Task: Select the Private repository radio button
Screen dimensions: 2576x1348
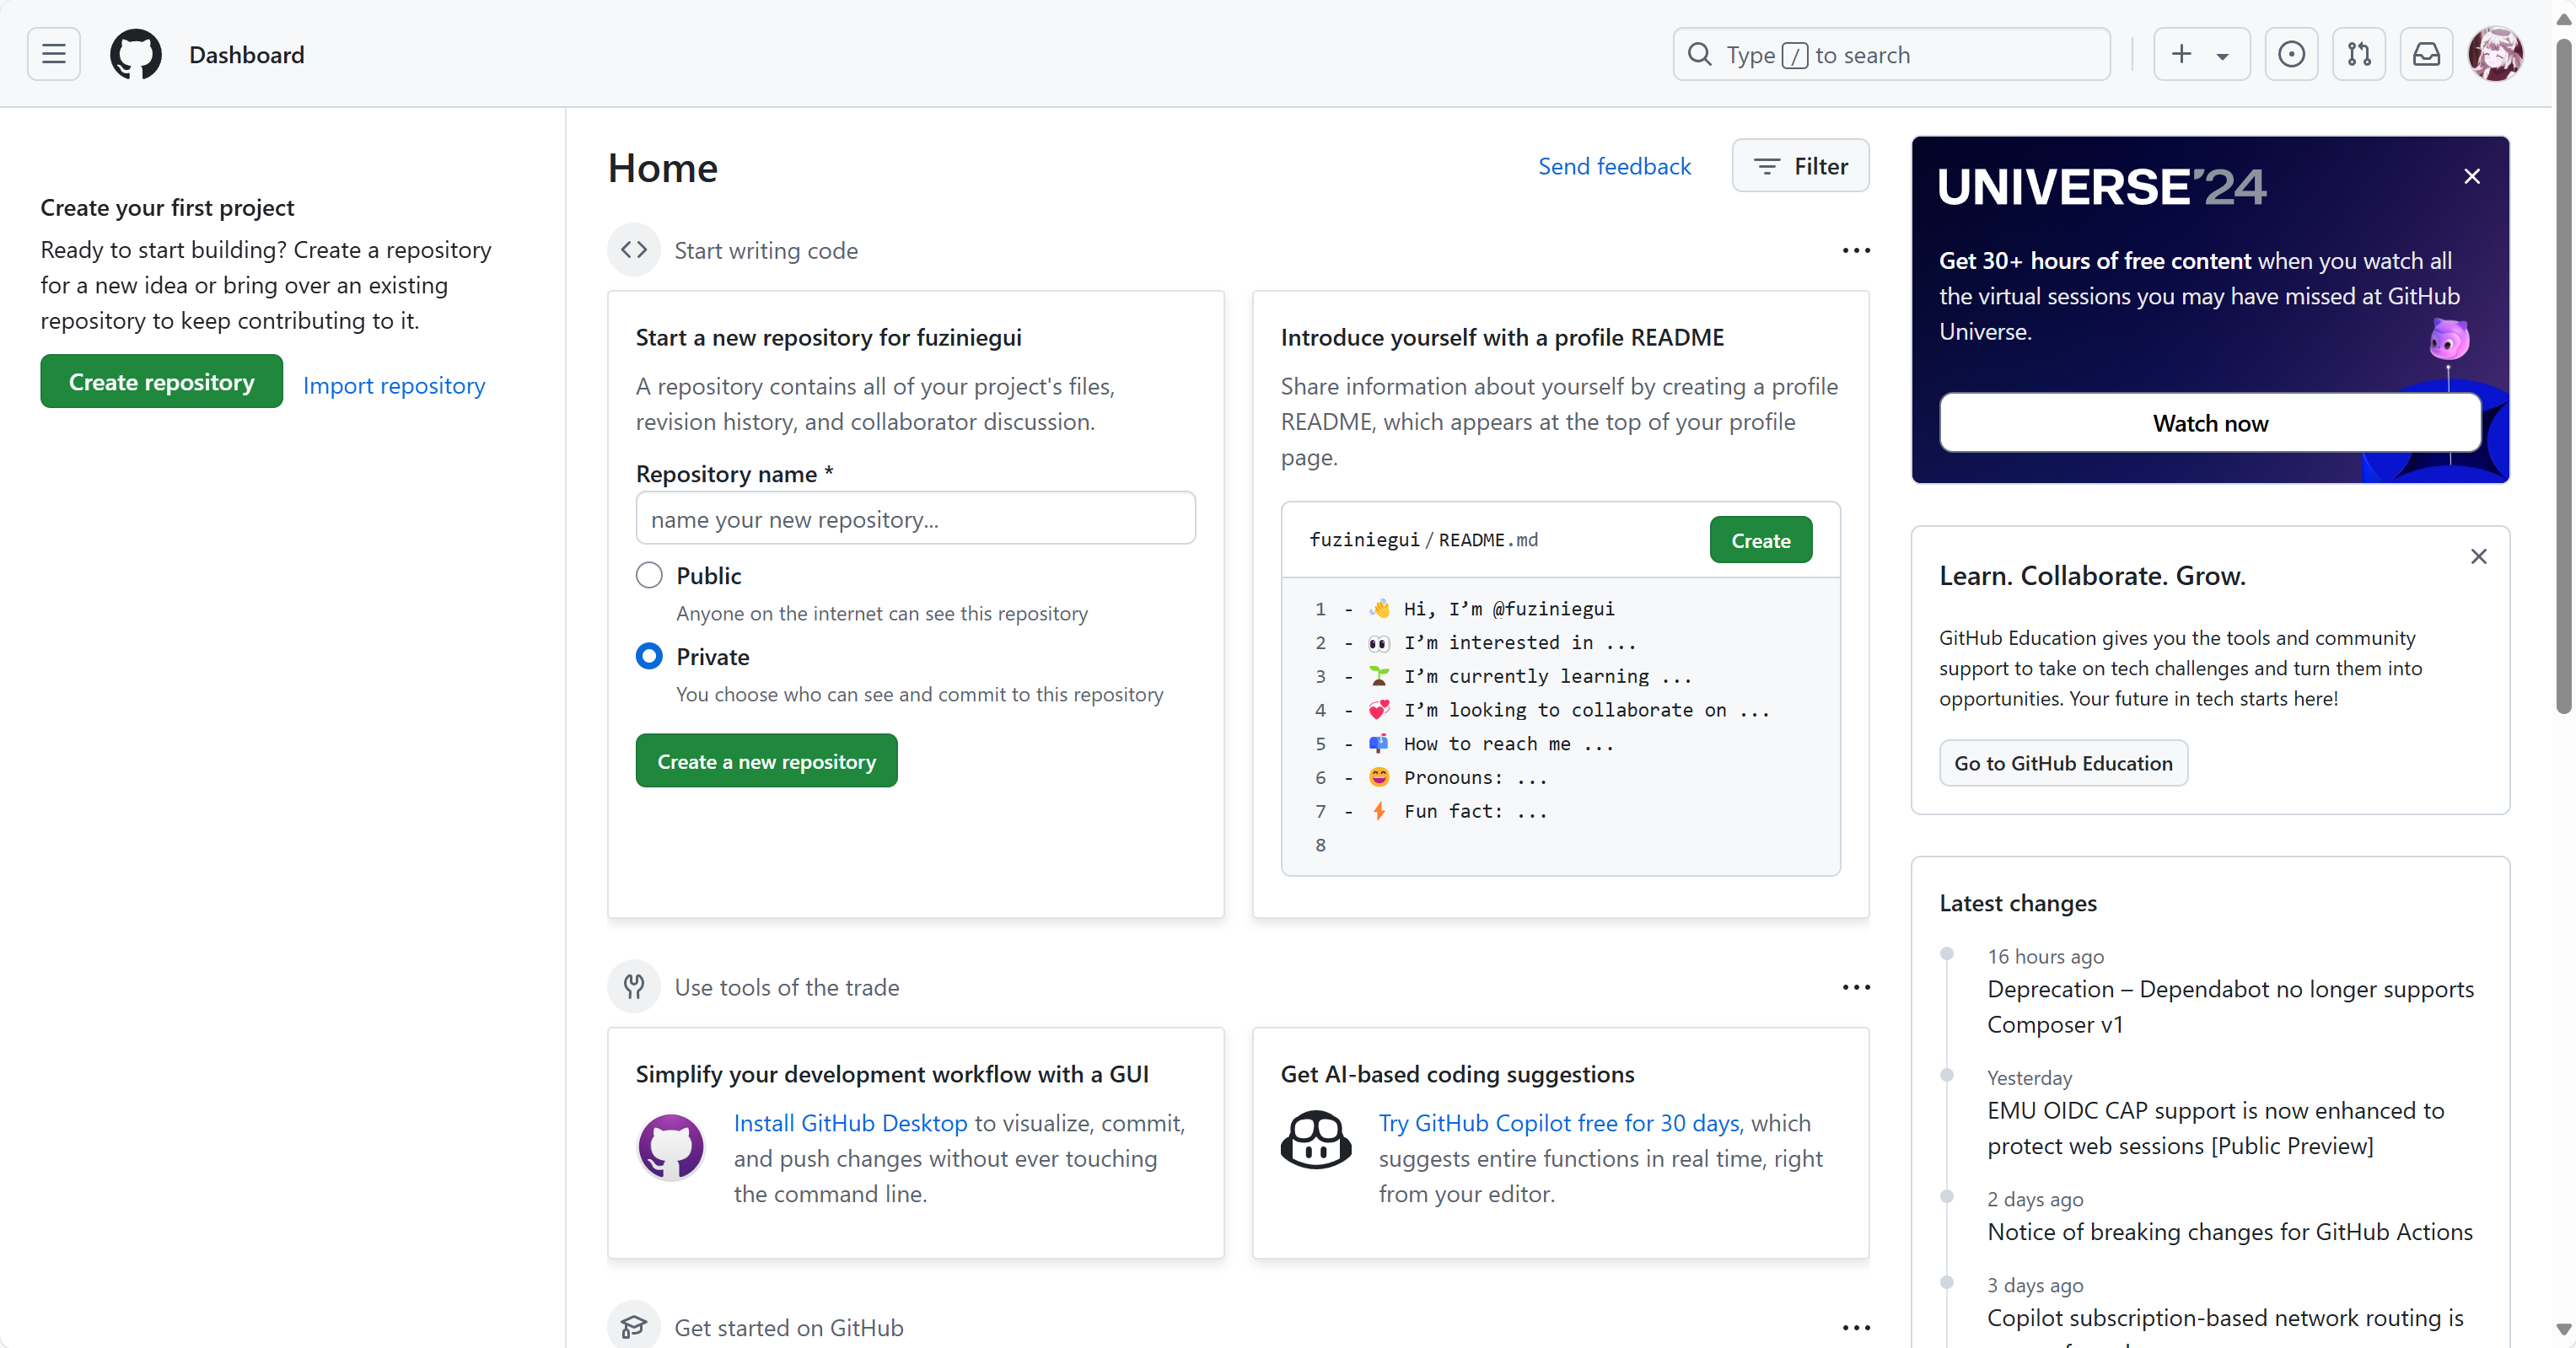Action: [649, 656]
